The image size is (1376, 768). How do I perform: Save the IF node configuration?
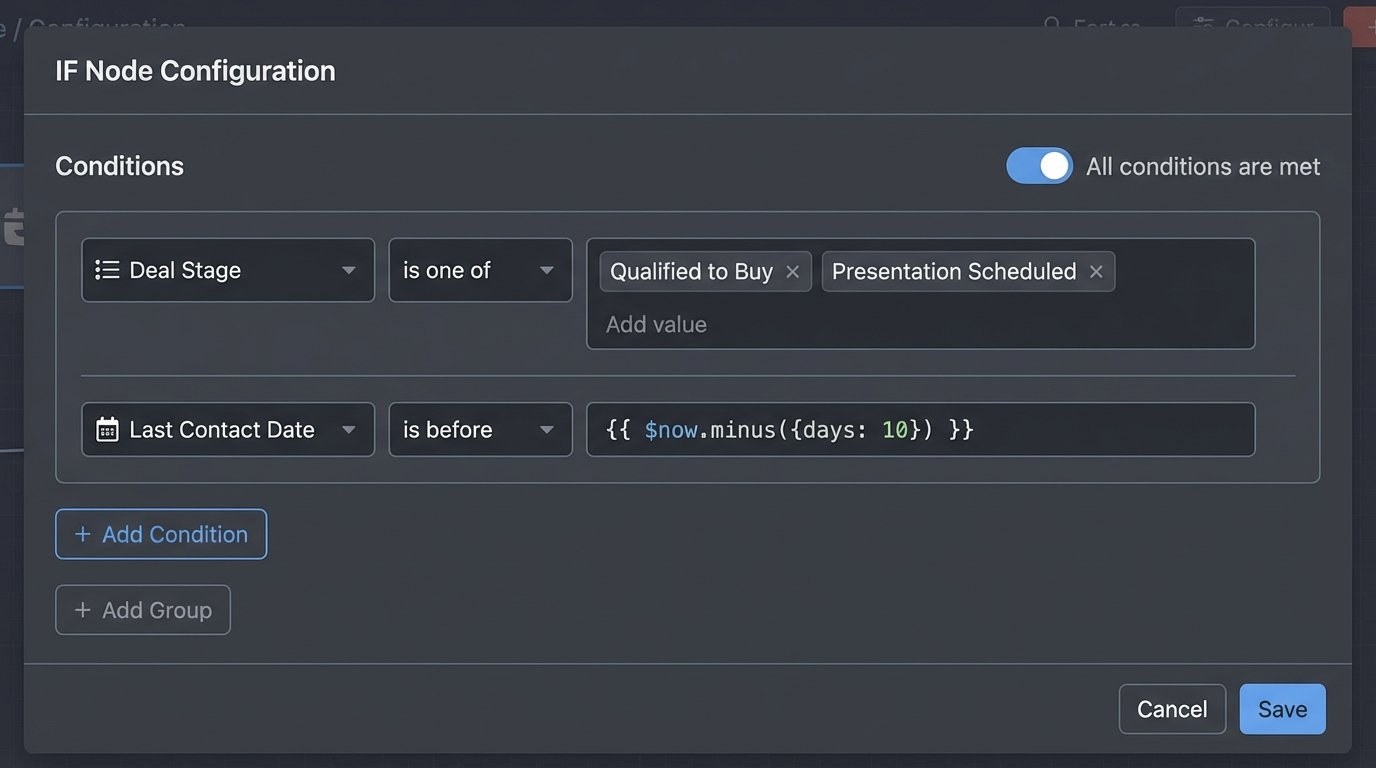pos(1282,708)
